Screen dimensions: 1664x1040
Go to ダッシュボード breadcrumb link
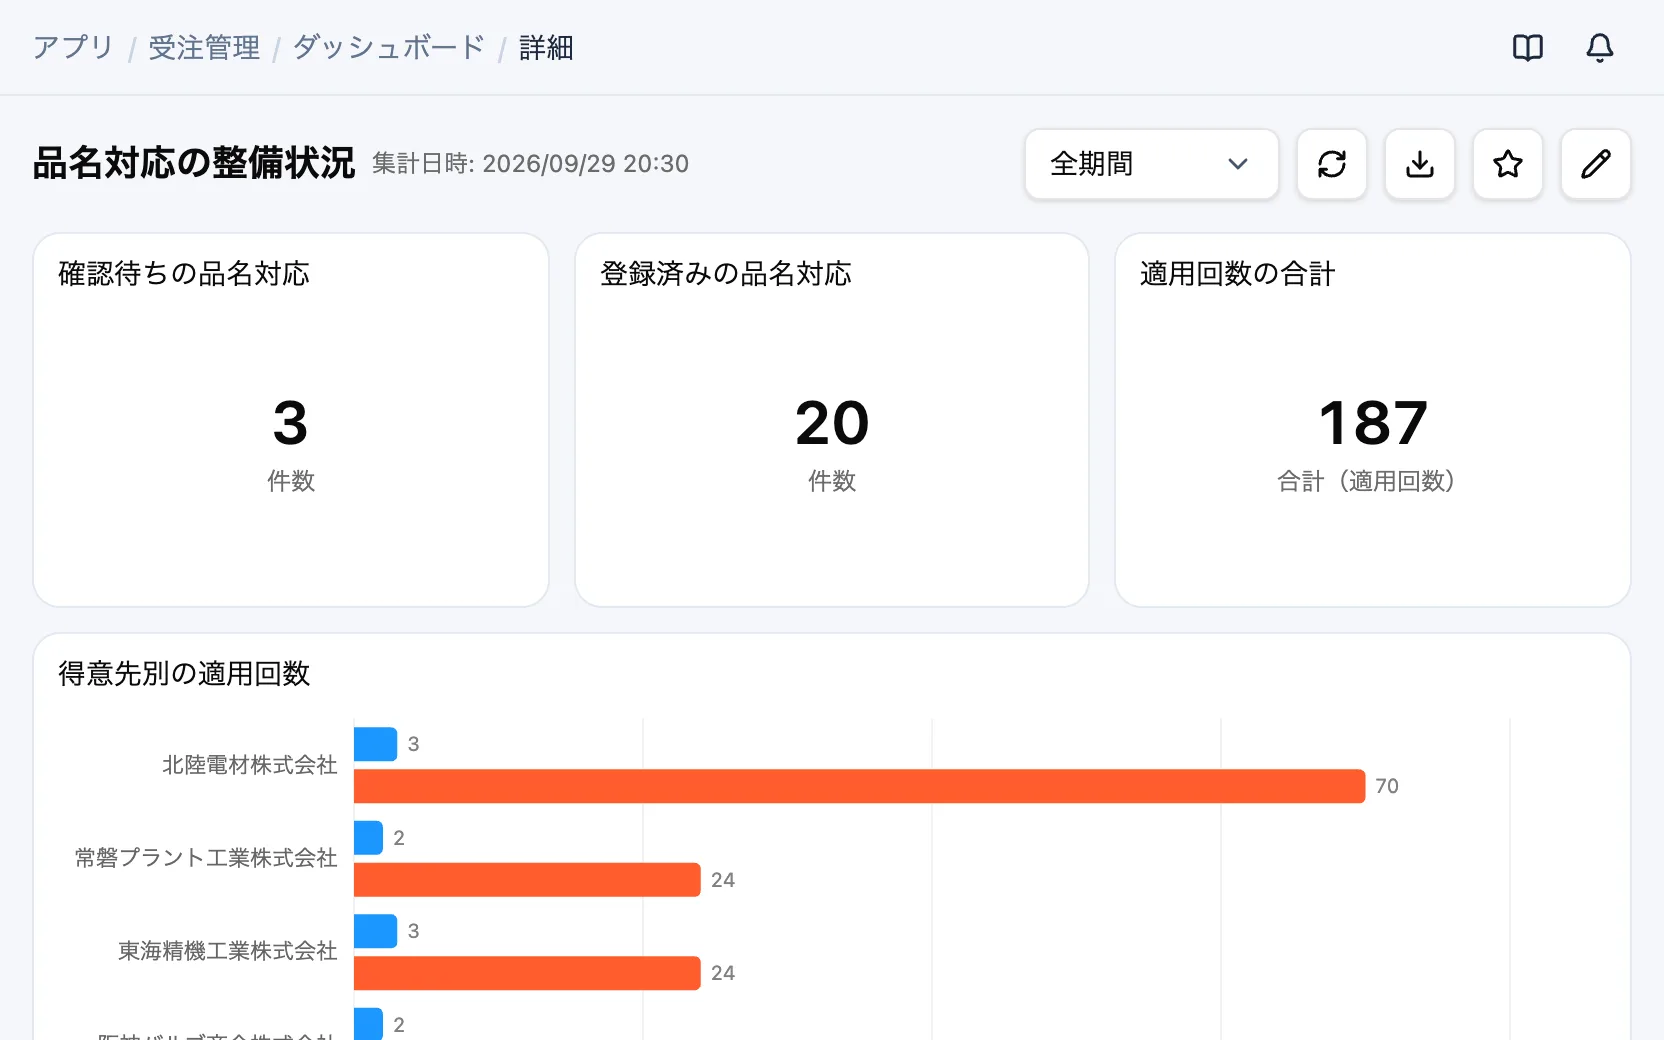(x=389, y=48)
